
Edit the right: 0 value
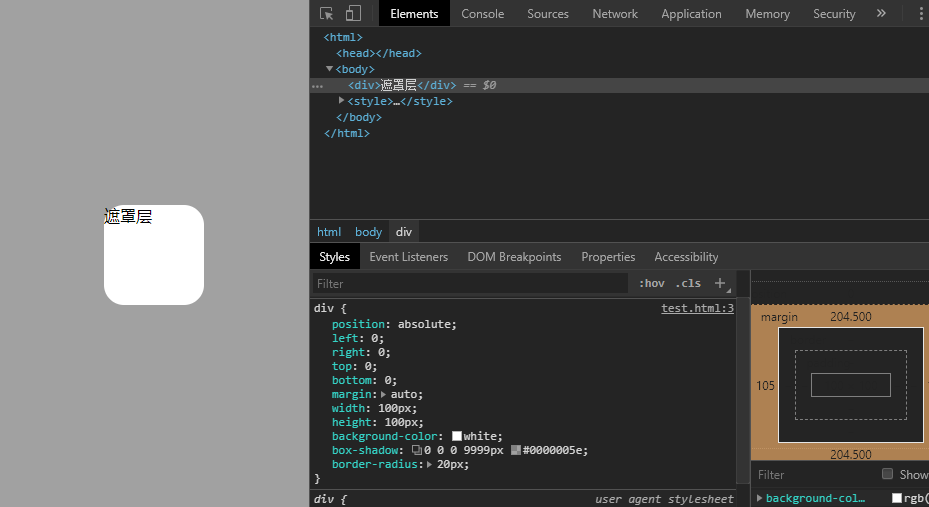381,352
